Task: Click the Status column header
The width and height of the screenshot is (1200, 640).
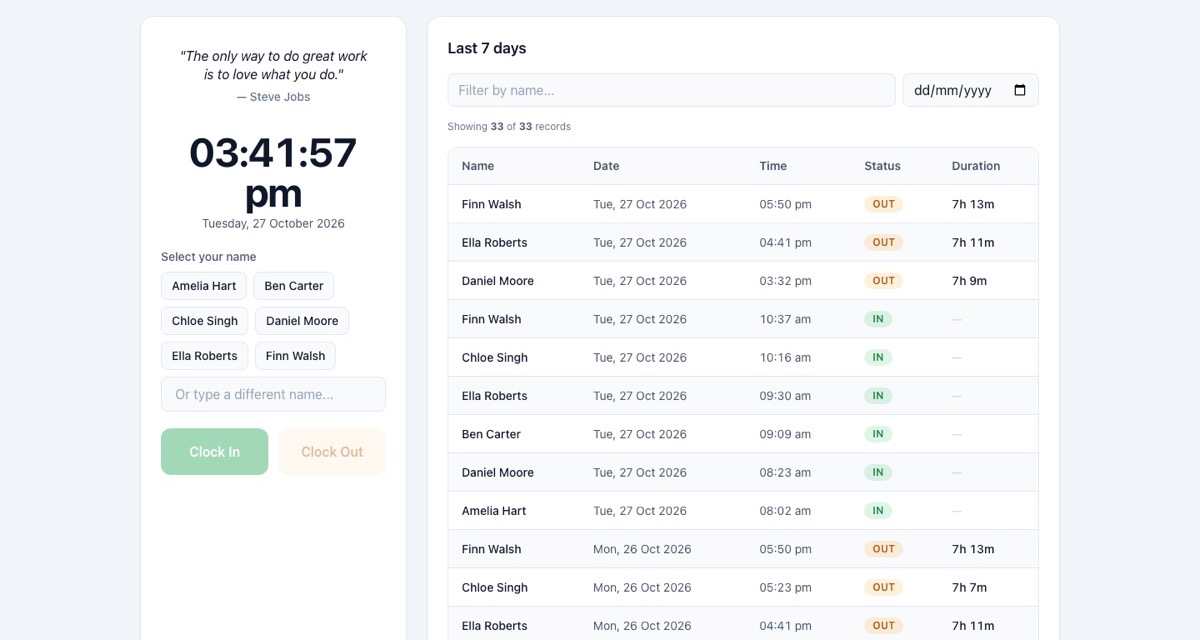Action: [882, 166]
